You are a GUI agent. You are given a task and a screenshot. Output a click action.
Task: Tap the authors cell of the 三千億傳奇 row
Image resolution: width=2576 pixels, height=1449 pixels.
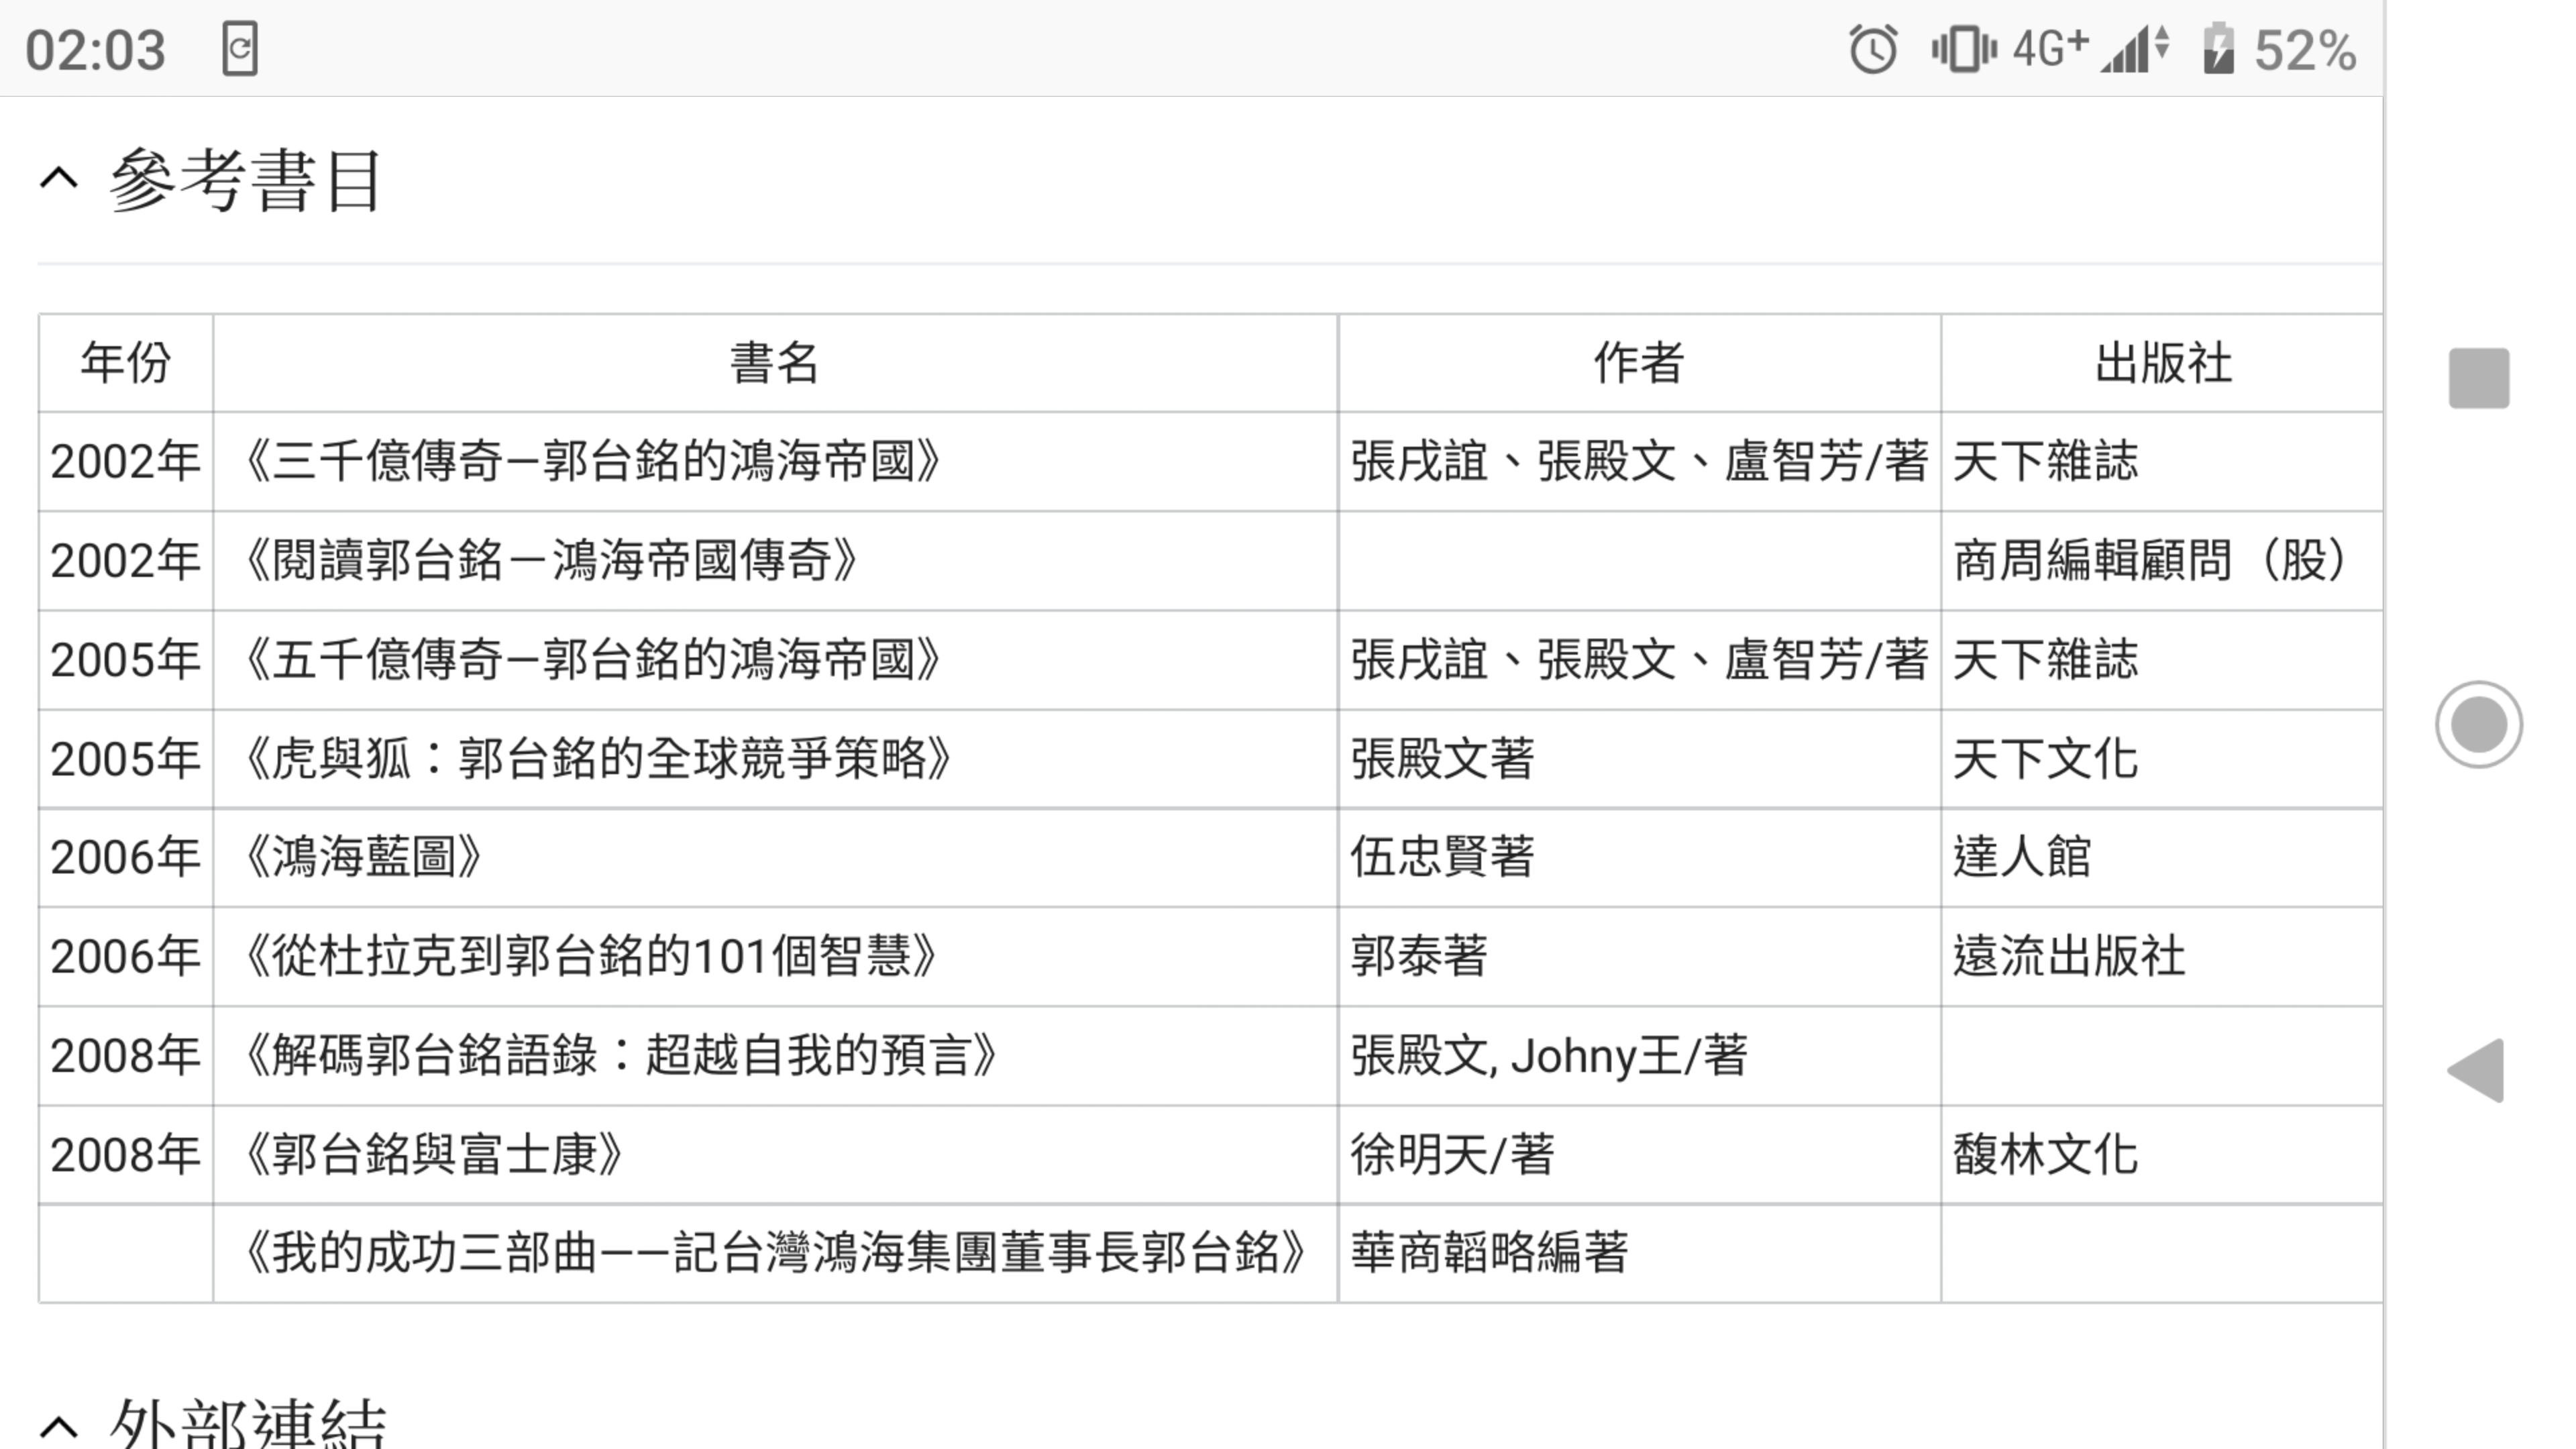coord(1639,462)
